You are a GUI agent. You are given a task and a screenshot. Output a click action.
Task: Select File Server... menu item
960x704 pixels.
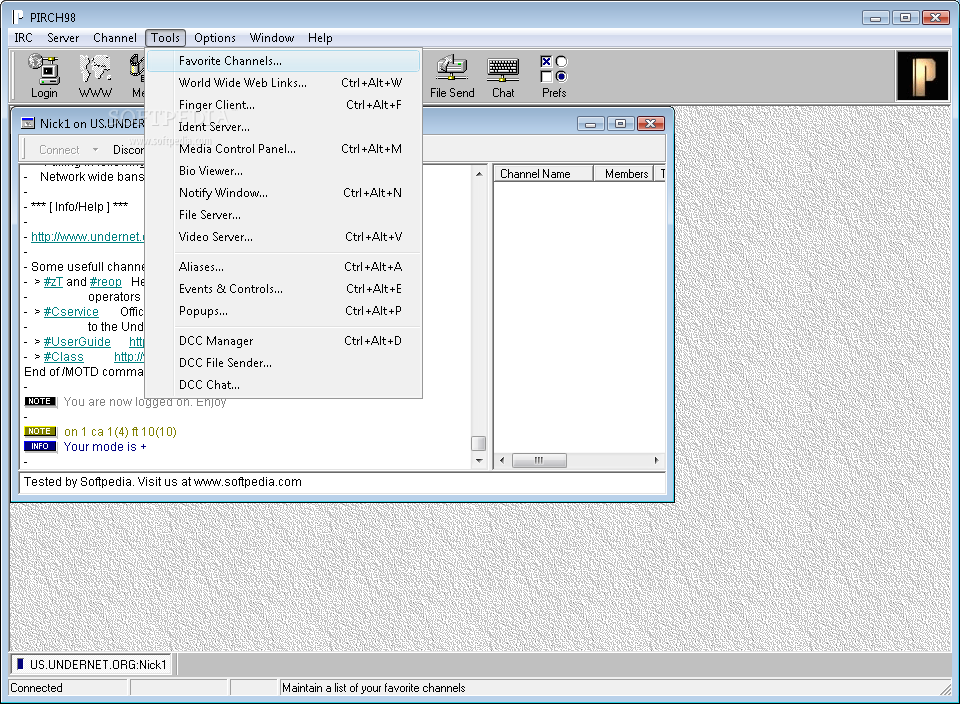click(283, 215)
